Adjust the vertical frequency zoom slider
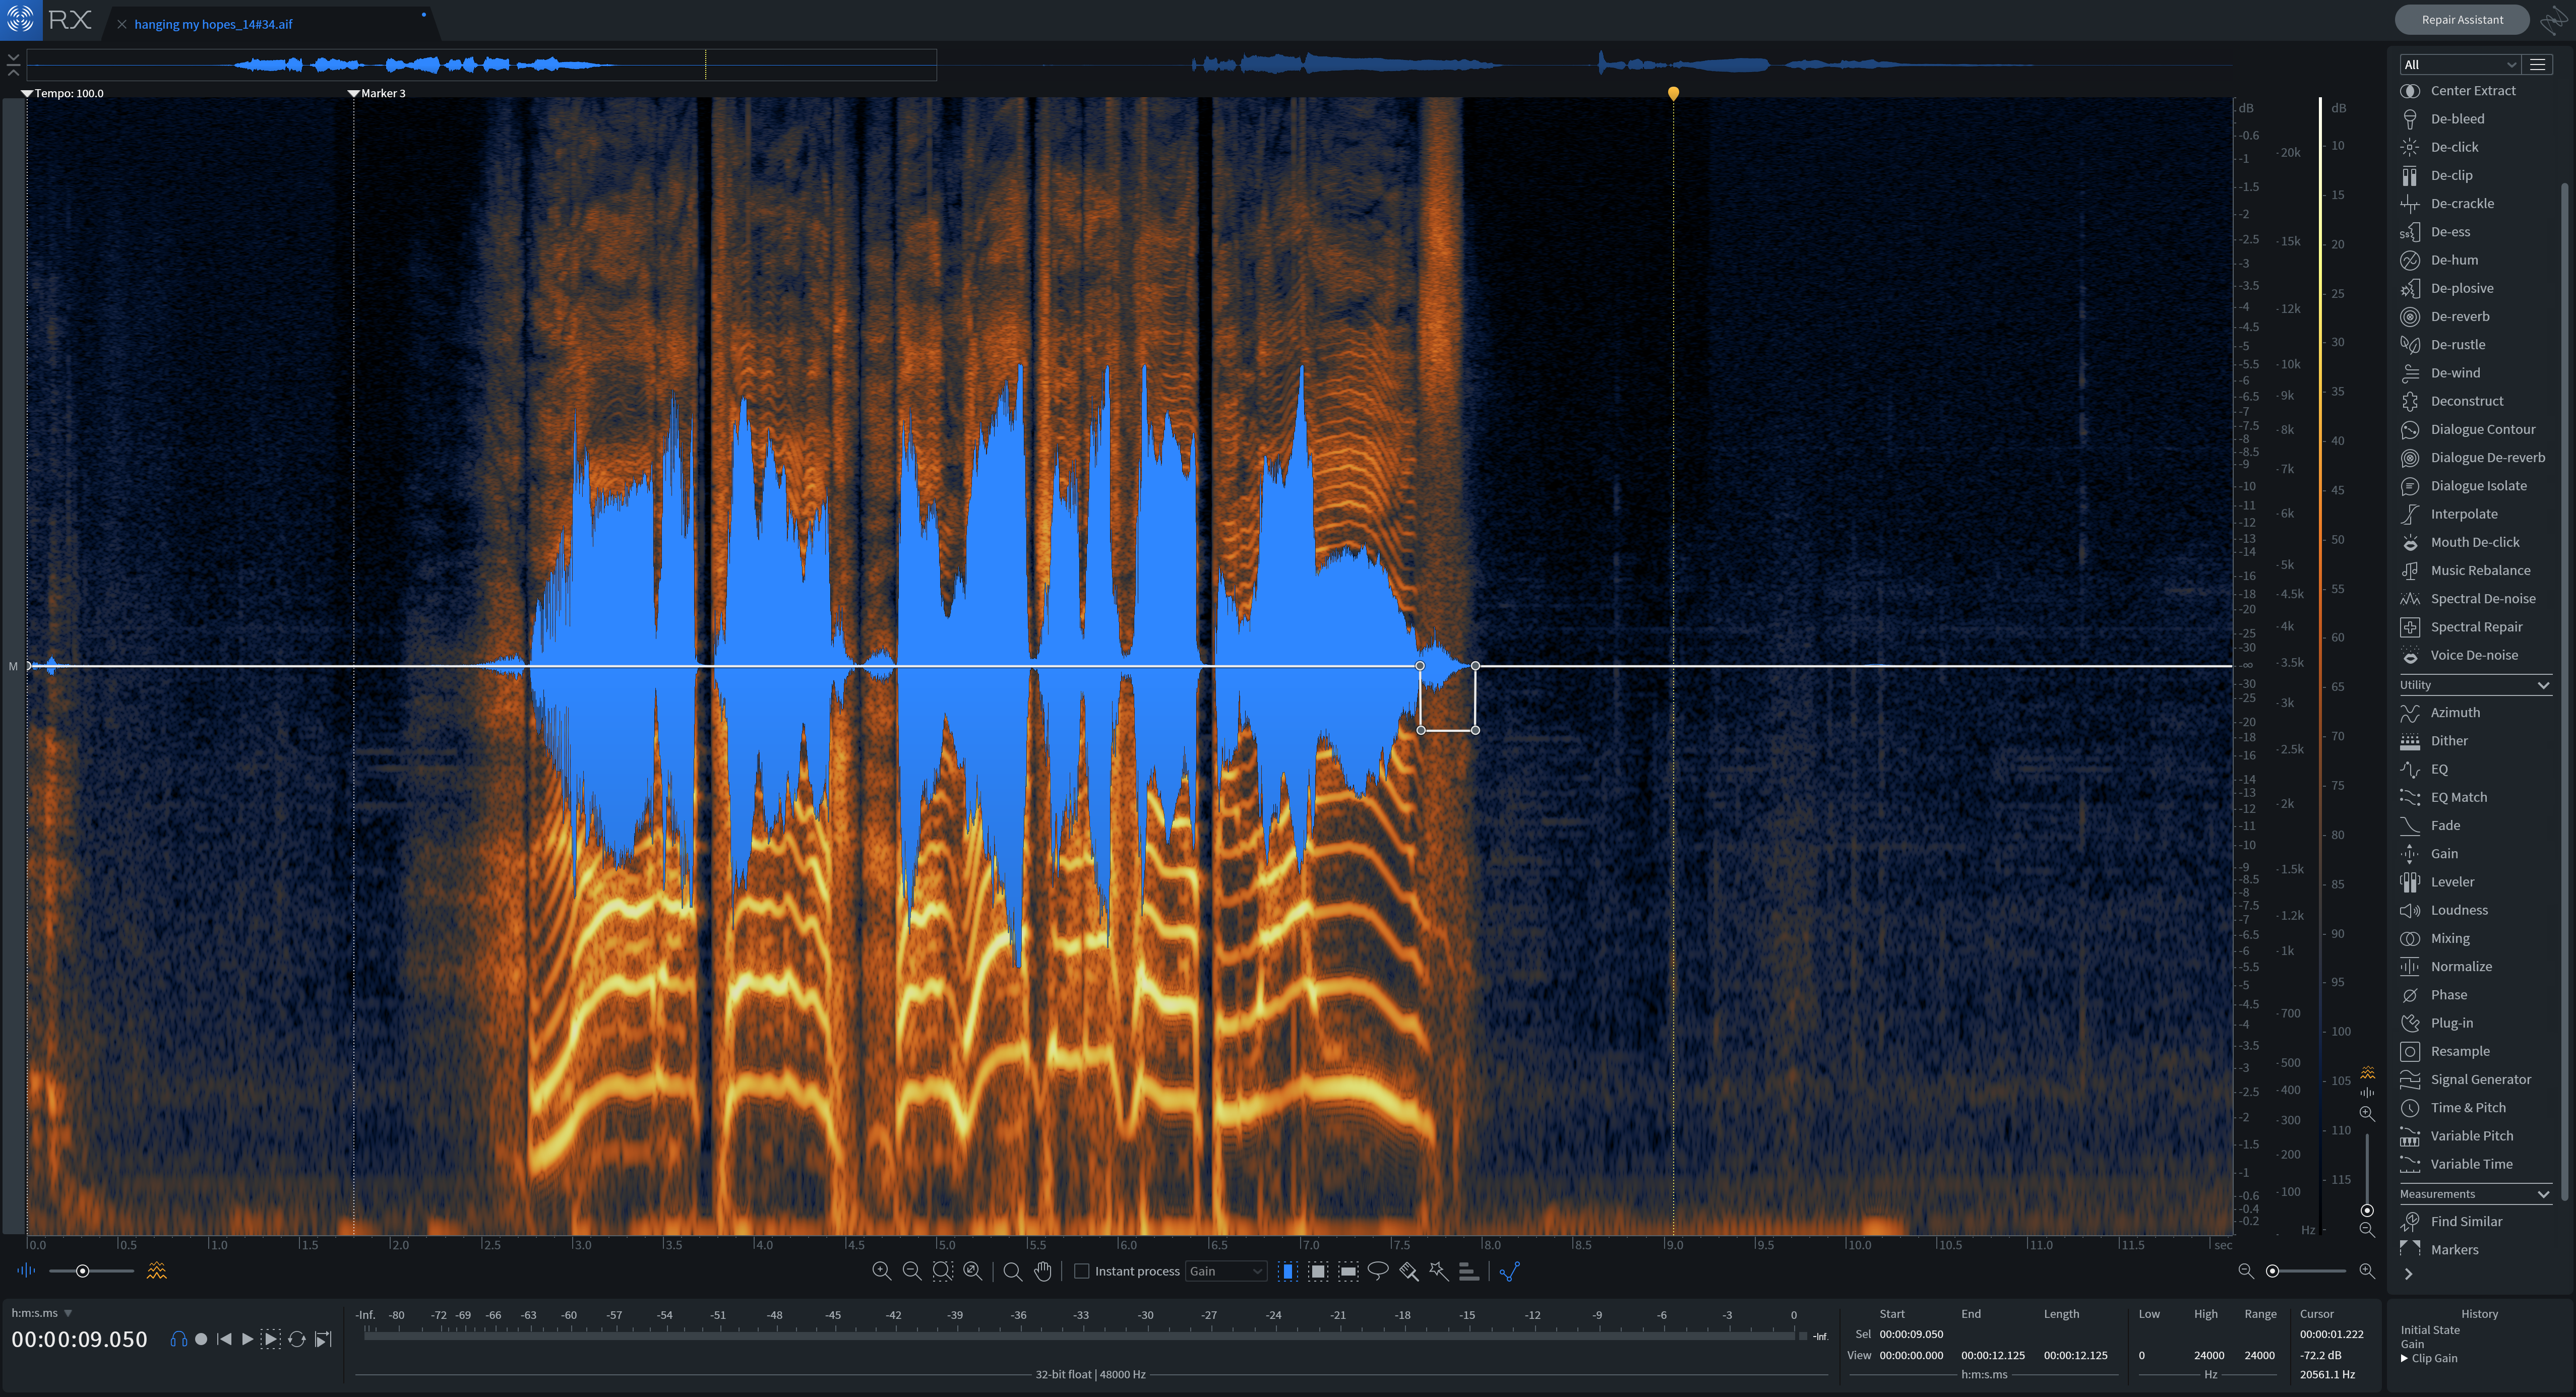Screen dimensions: 2576x1397 point(2367,1210)
